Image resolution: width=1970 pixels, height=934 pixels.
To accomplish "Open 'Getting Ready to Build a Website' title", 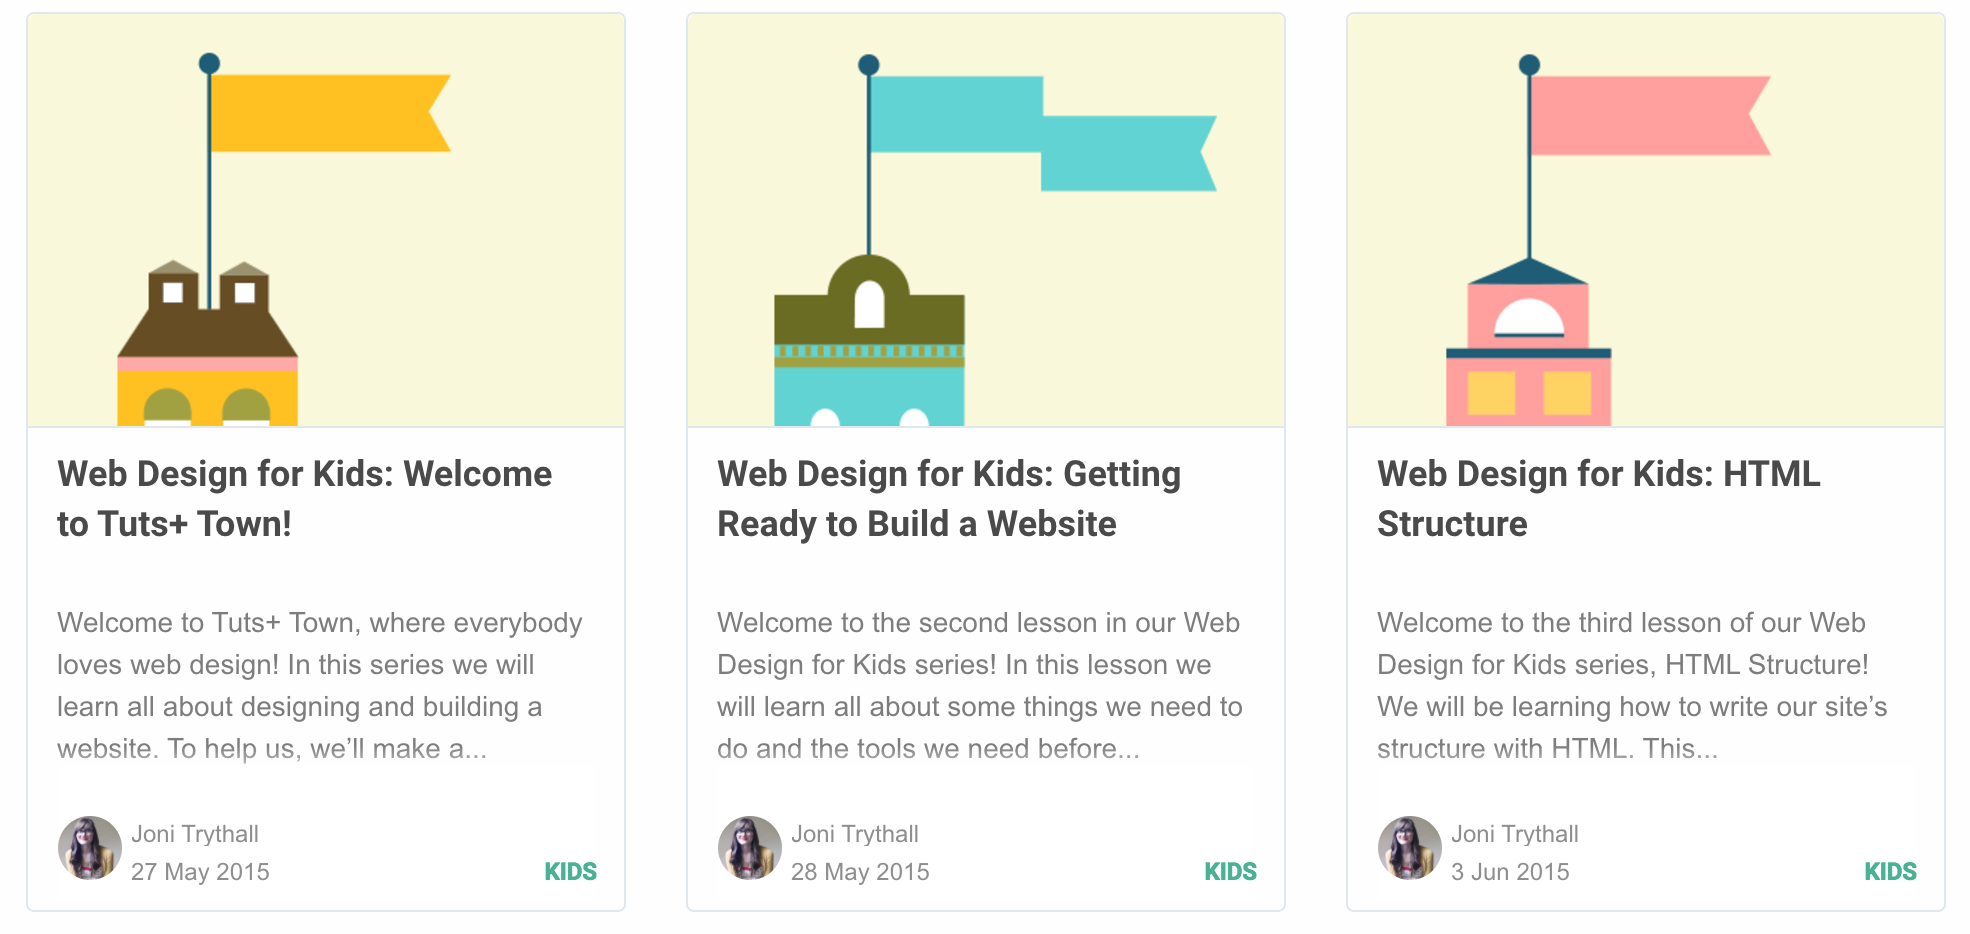I will tap(948, 498).
